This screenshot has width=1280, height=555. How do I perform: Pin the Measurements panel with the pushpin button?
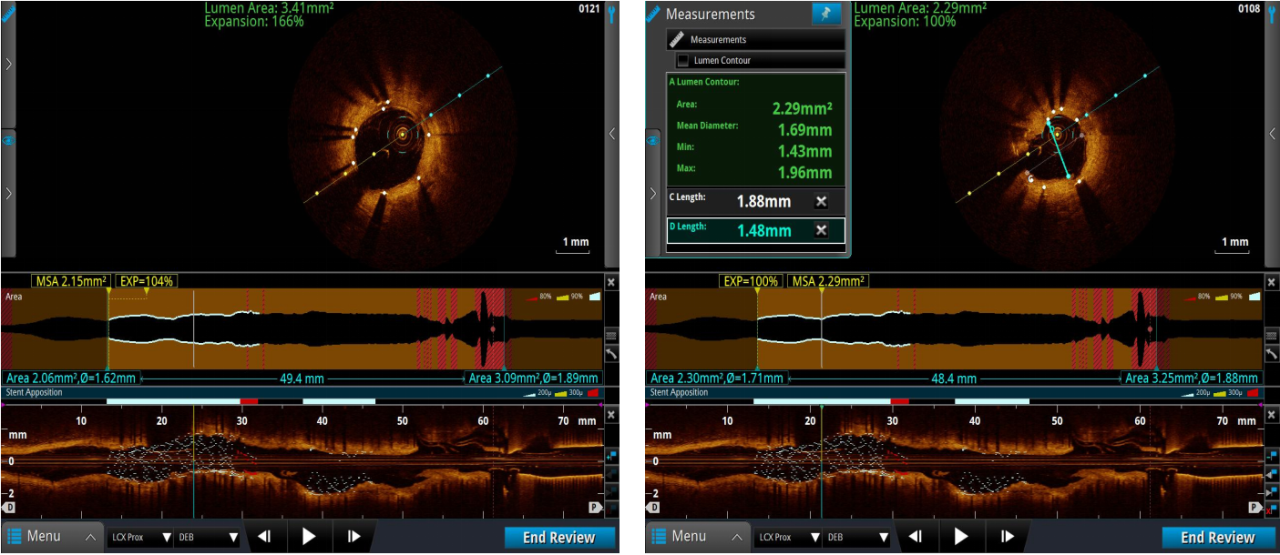[x=826, y=13]
